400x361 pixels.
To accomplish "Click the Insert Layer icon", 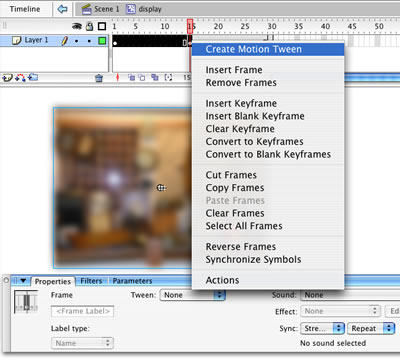I will [7, 78].
